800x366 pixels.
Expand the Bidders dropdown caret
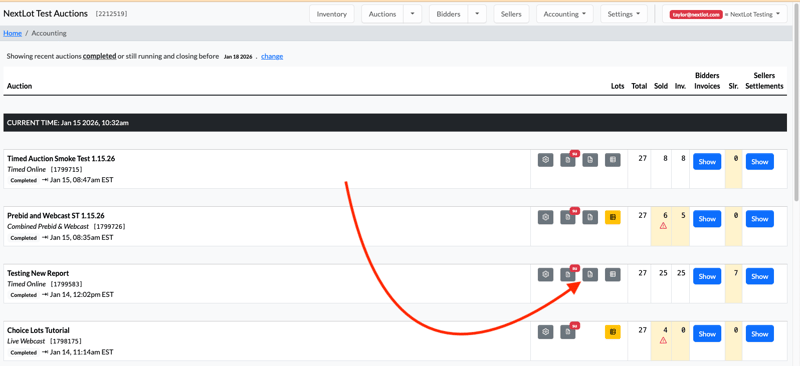tap(477, 14)
